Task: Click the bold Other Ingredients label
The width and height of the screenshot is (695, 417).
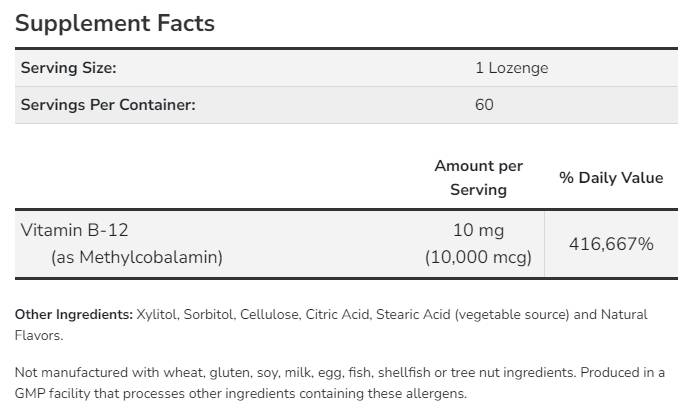Action: [x=74, y=314]
